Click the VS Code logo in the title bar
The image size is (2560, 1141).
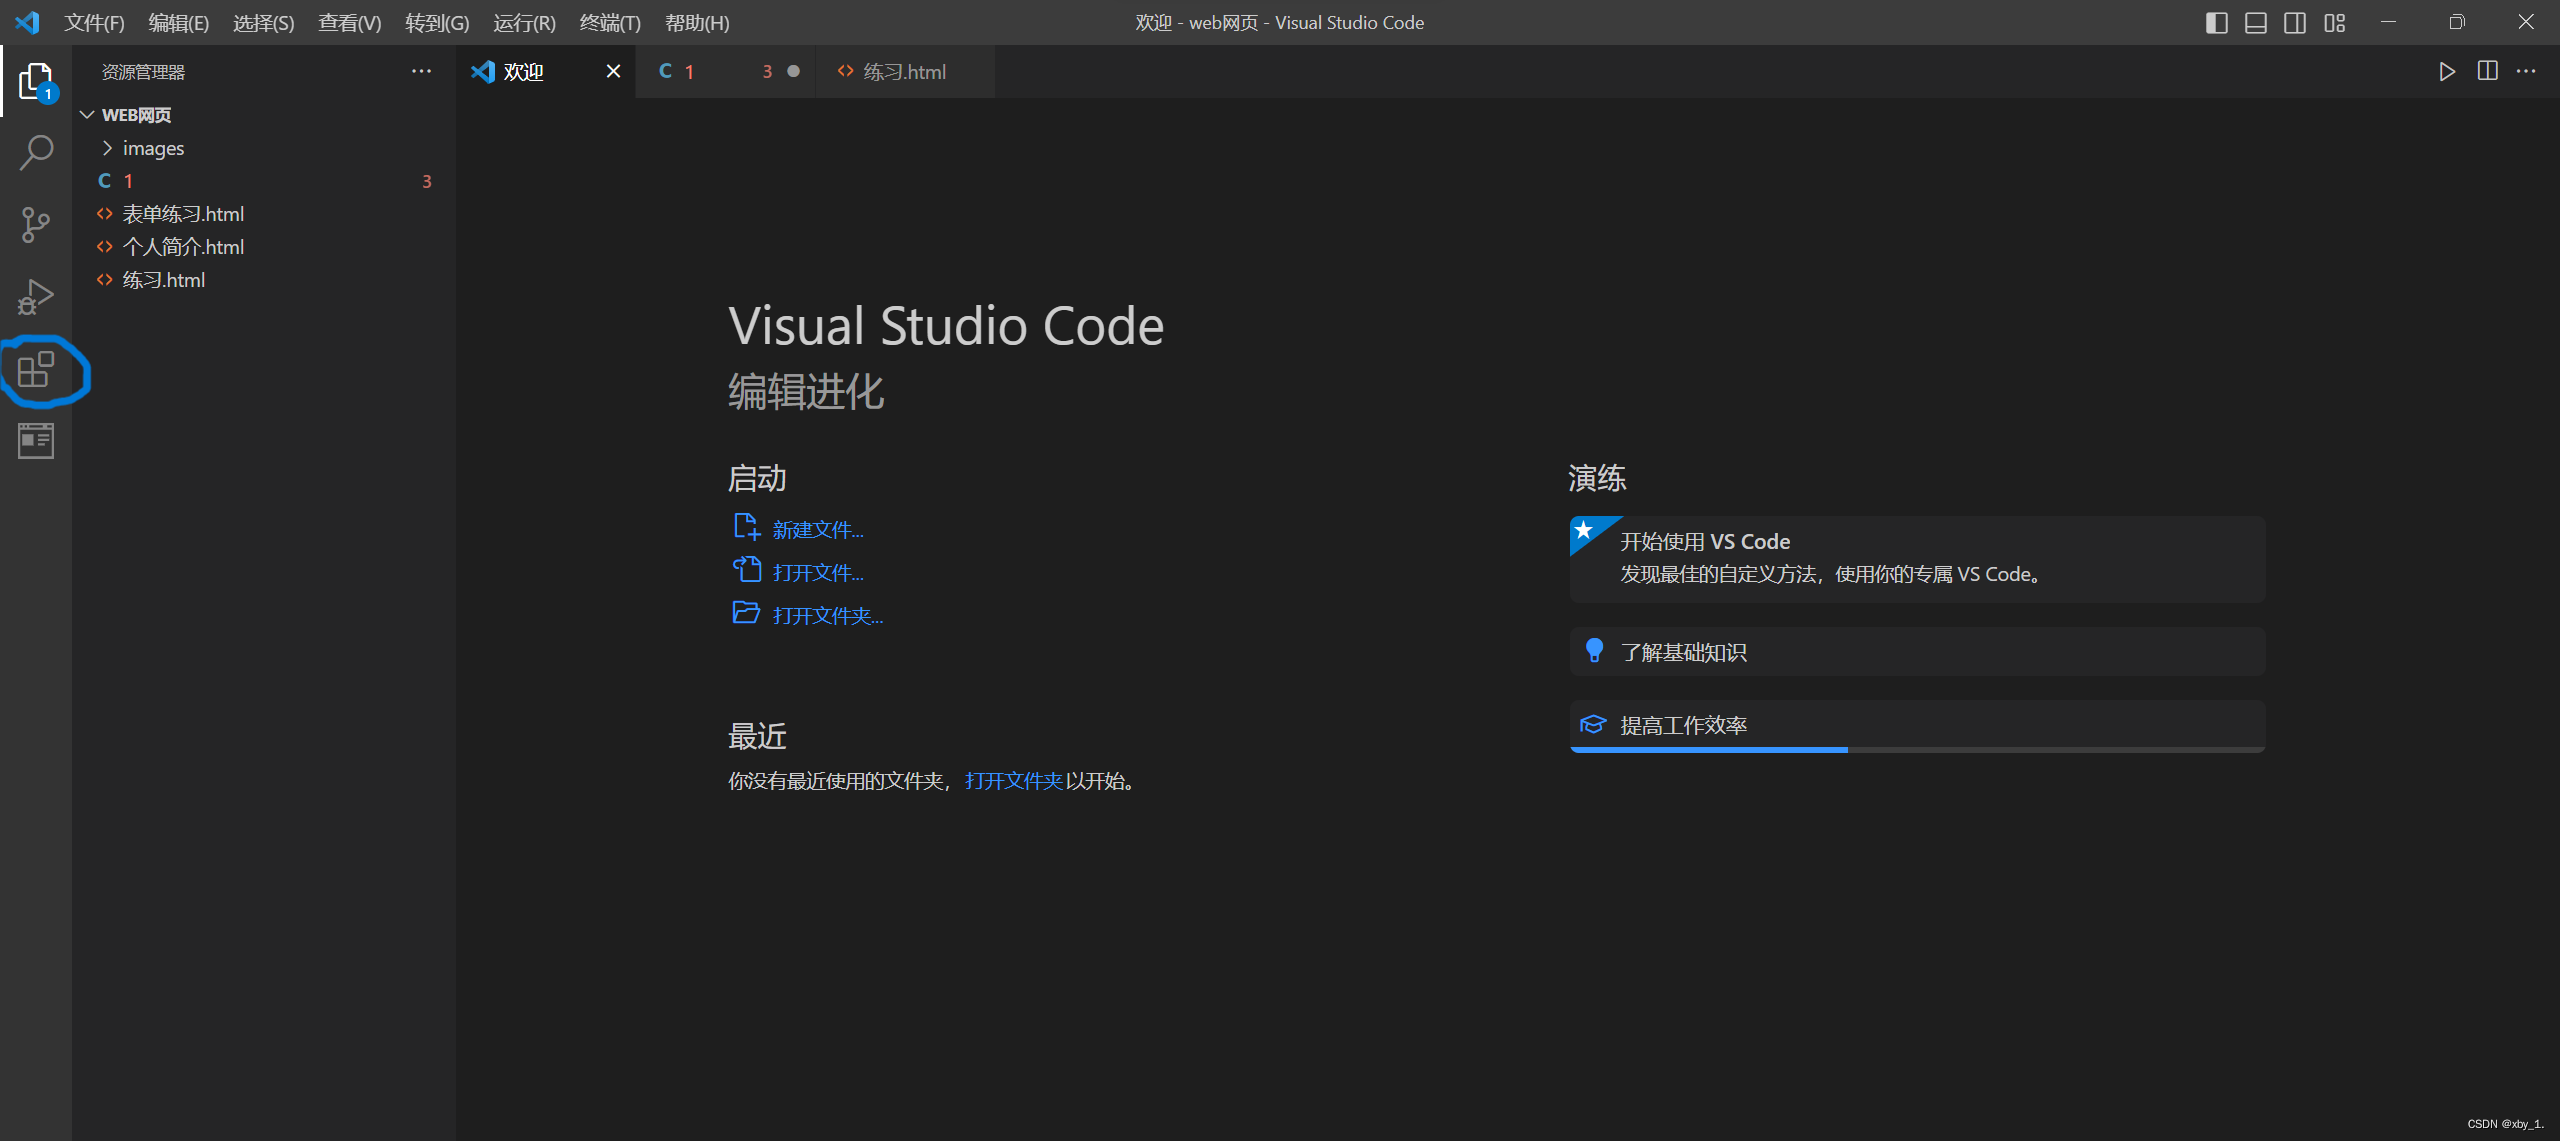pos(27,22)
